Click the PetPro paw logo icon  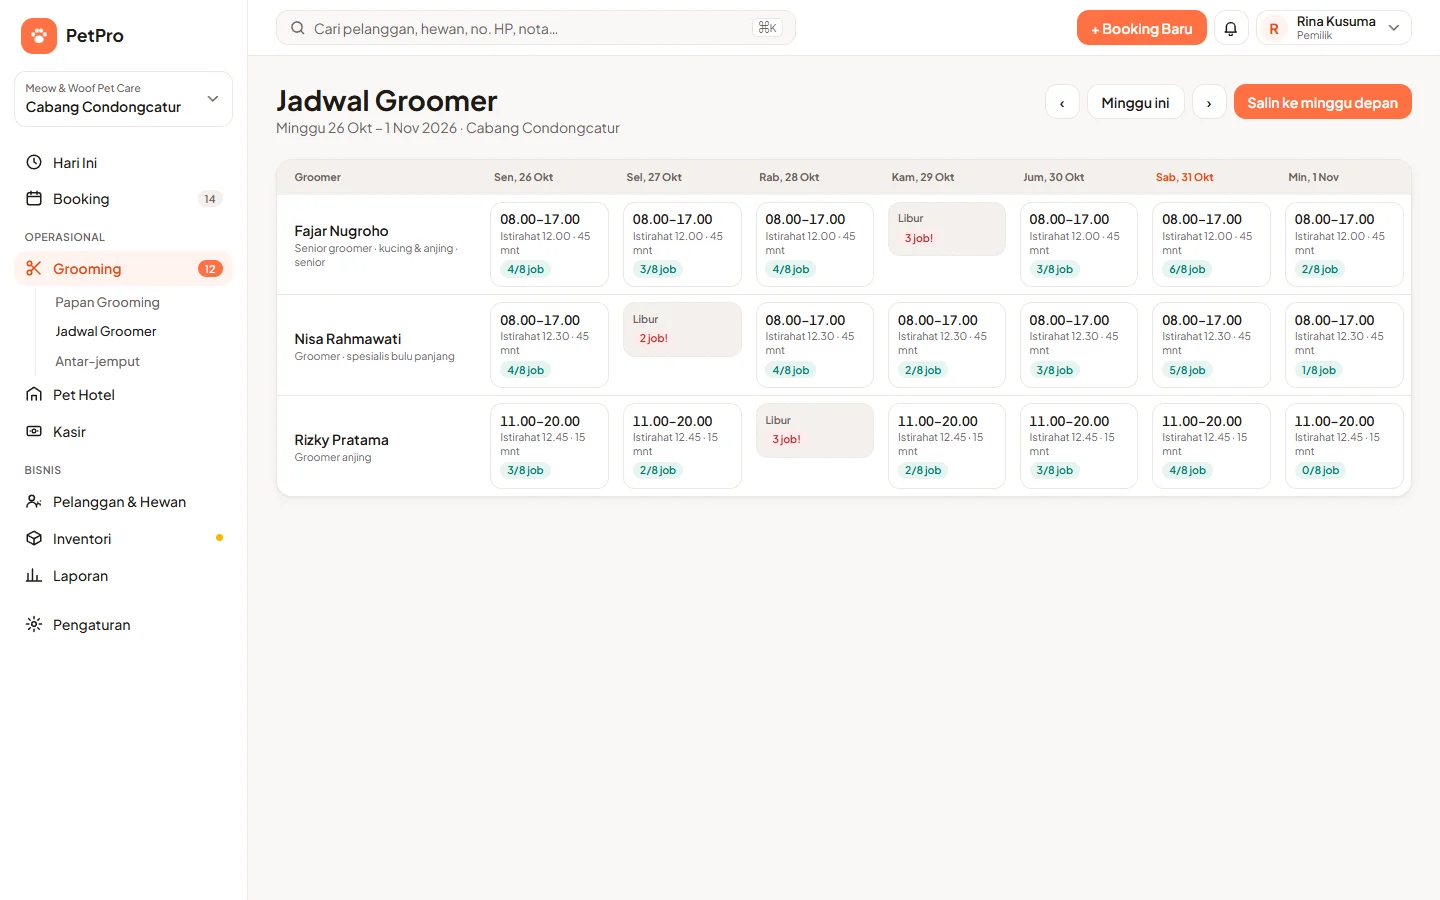point(39,36)
